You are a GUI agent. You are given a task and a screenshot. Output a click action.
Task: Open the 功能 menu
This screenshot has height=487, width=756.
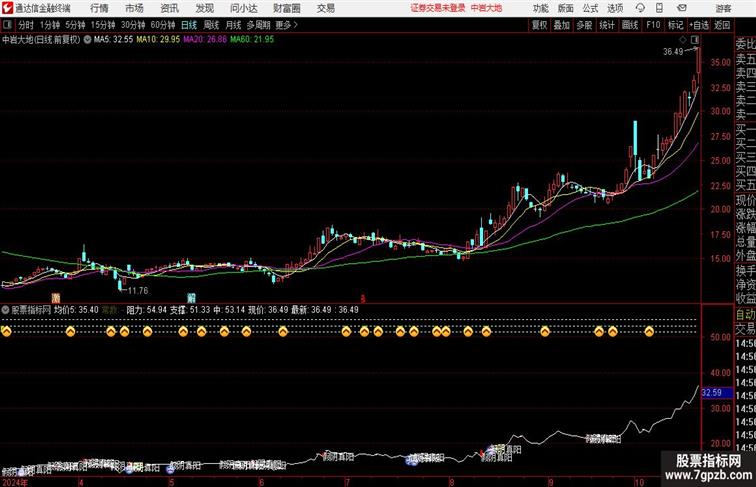(540, 8)
